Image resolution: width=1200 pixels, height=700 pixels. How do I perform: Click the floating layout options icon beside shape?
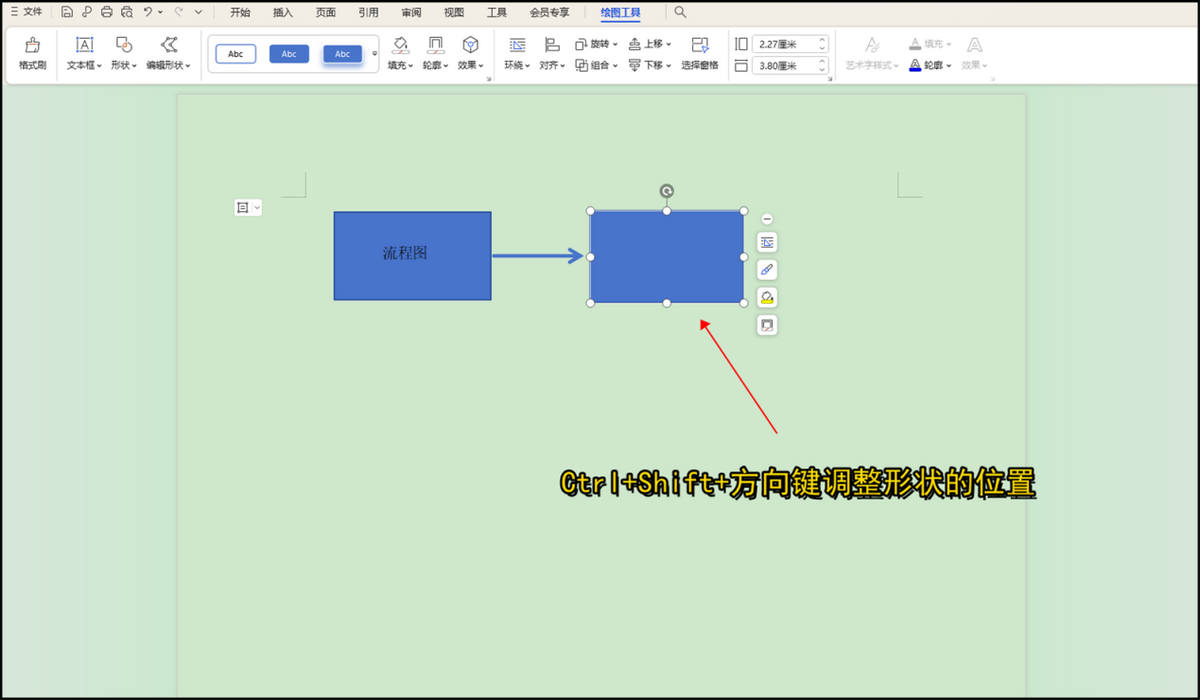click(x=767, y=242)
